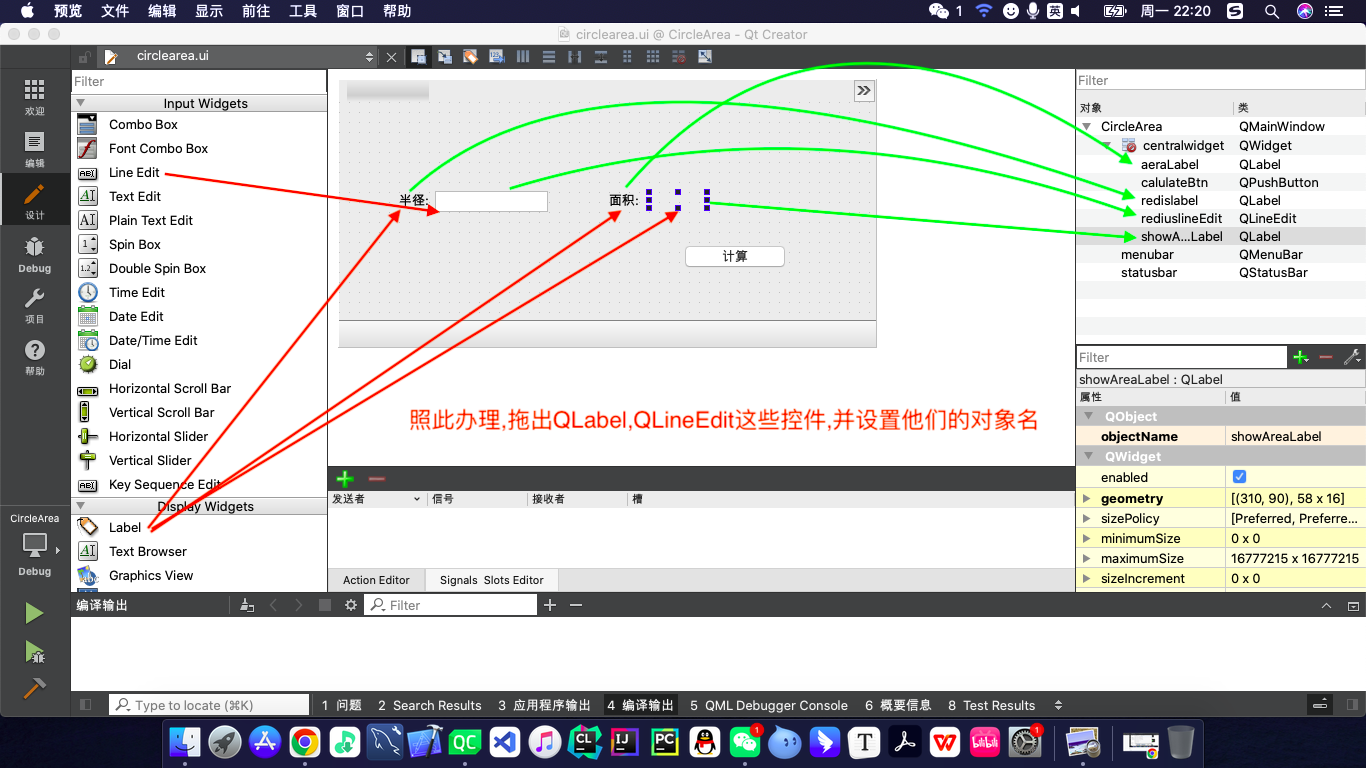Open the 欢迎 (Welcome) mode
The image size is (1366, 768).
pyautogui.click(x=35, y=97)
